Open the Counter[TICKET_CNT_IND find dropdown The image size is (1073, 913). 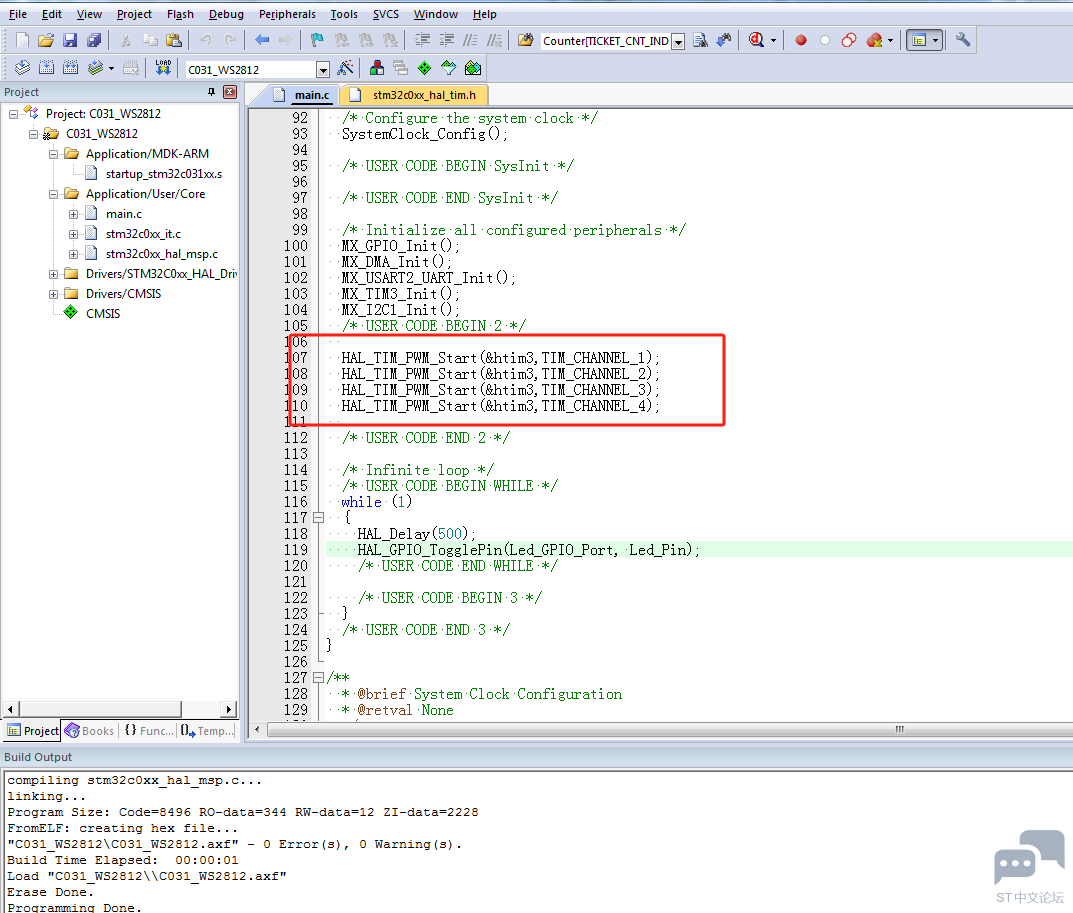click(678, 42)
